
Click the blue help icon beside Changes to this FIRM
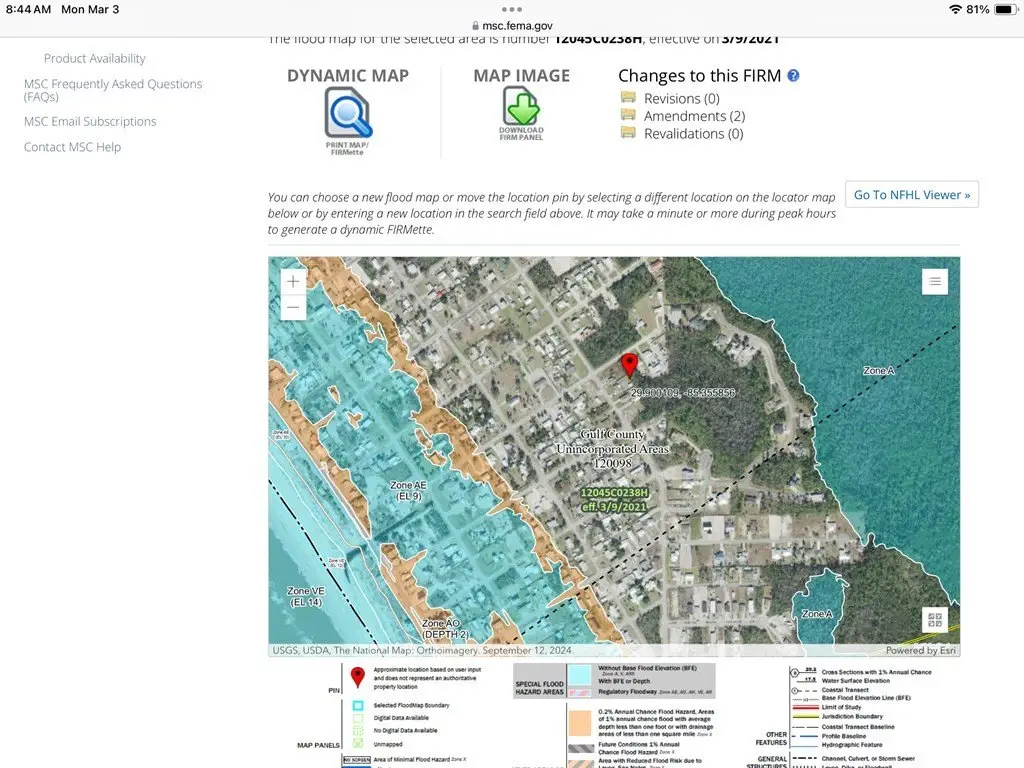coord(793,76)
